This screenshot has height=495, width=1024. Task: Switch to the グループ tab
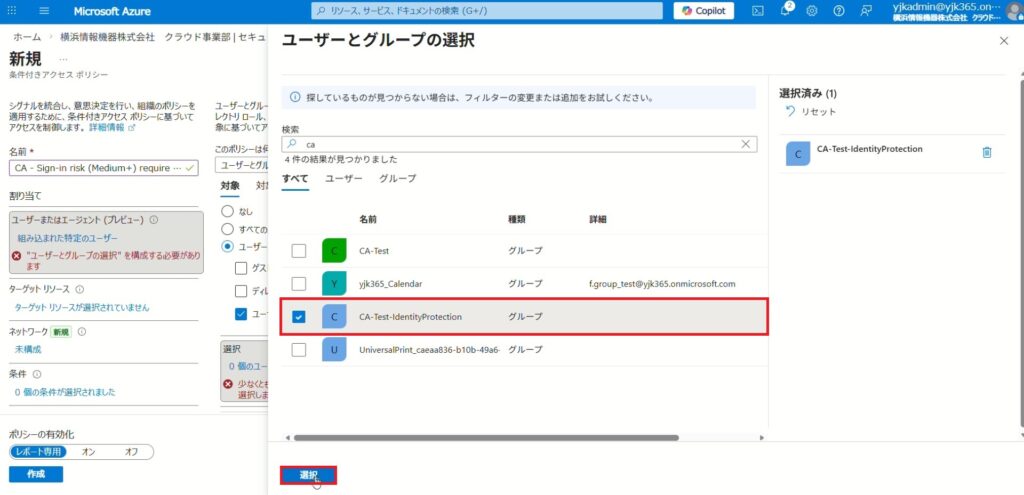tap(397, 178)
